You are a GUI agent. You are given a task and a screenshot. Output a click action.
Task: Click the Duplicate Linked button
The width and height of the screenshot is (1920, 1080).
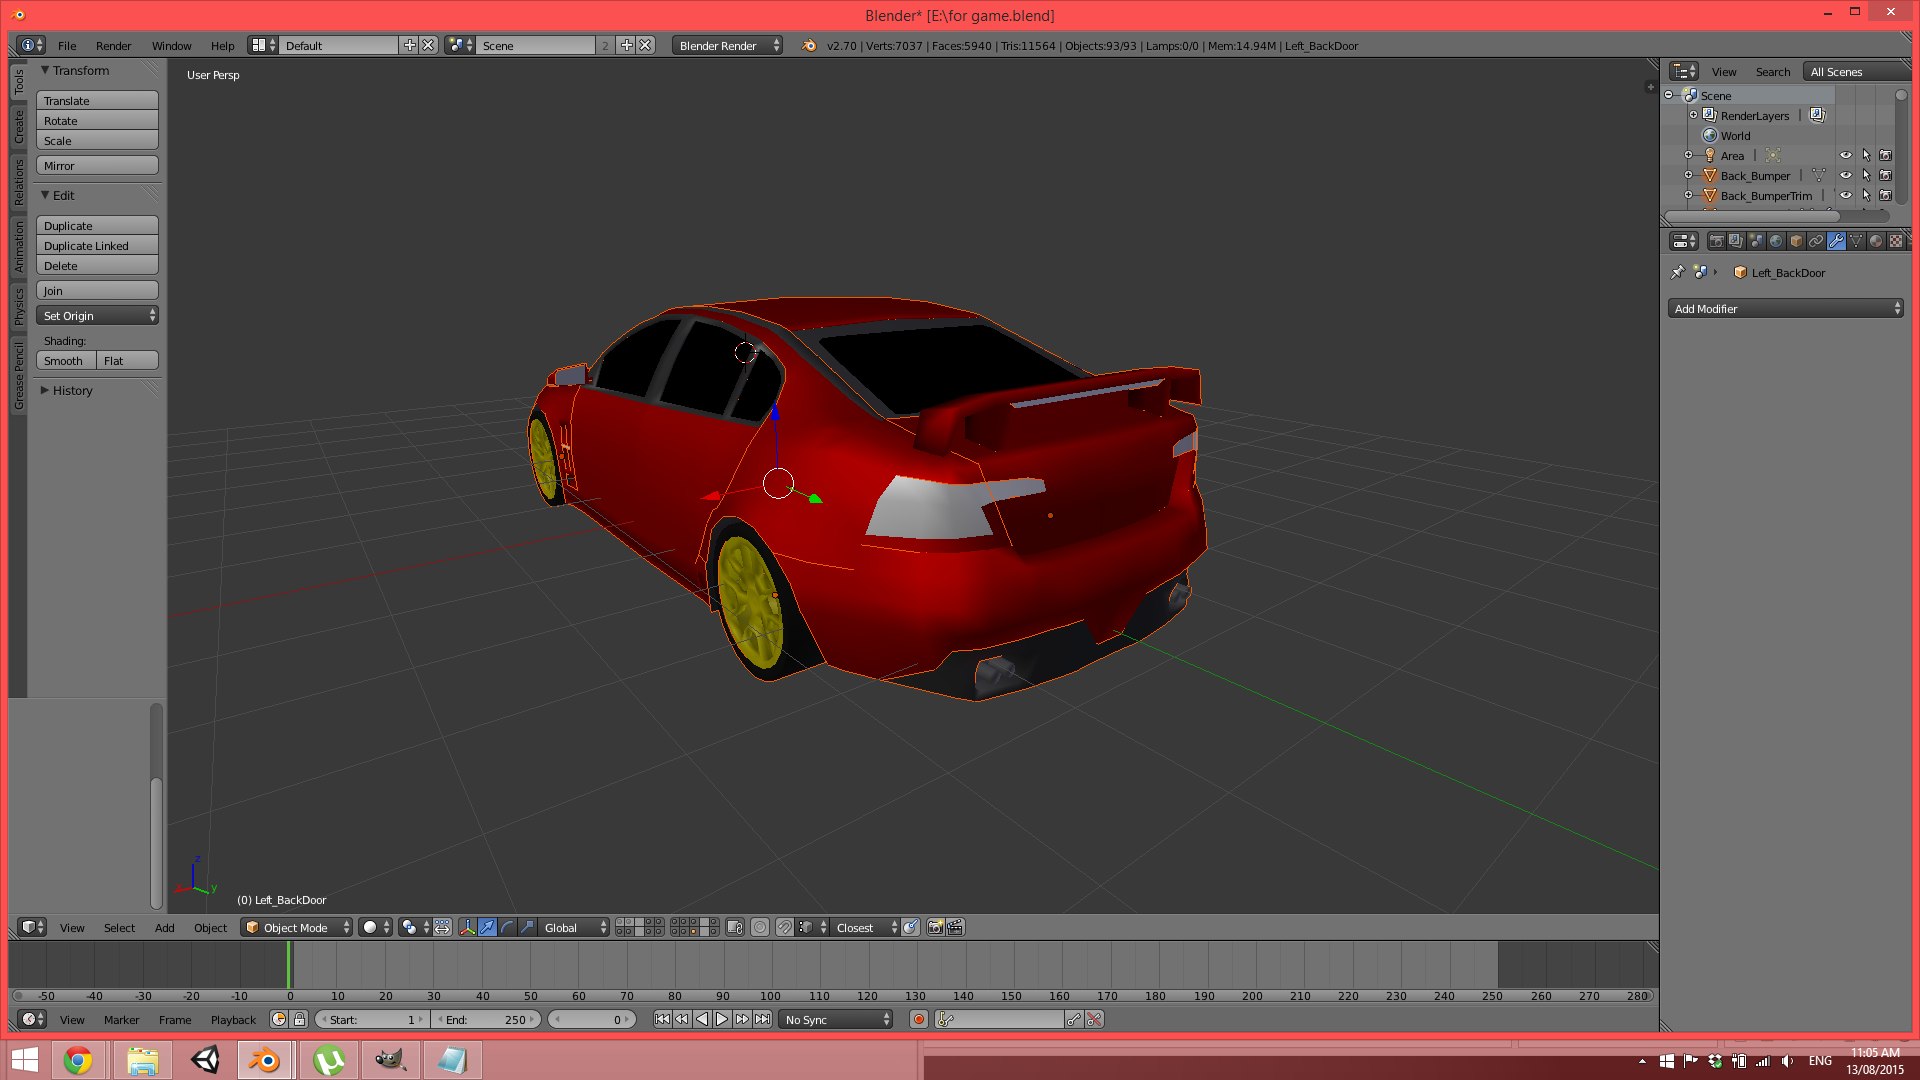click(x=97, y=246)
